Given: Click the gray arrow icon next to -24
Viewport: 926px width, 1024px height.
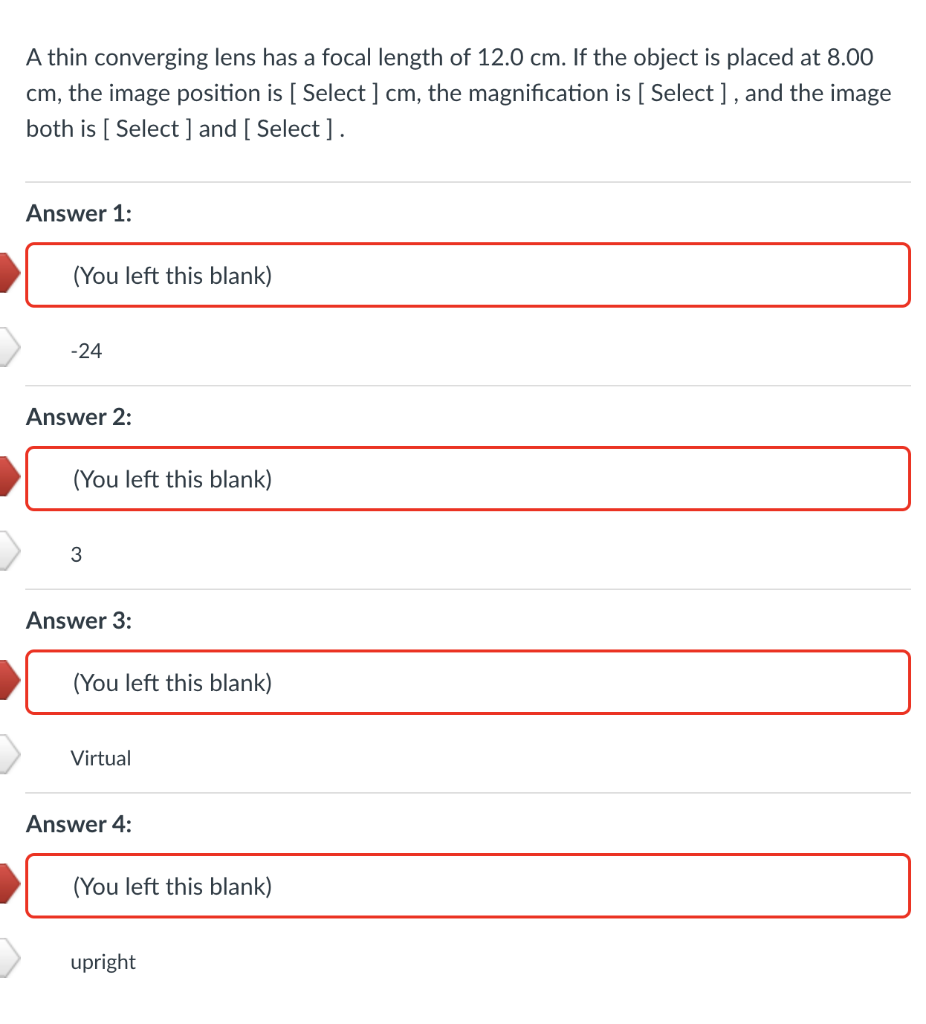Looking at the screenshot, I should click(8, 350).
